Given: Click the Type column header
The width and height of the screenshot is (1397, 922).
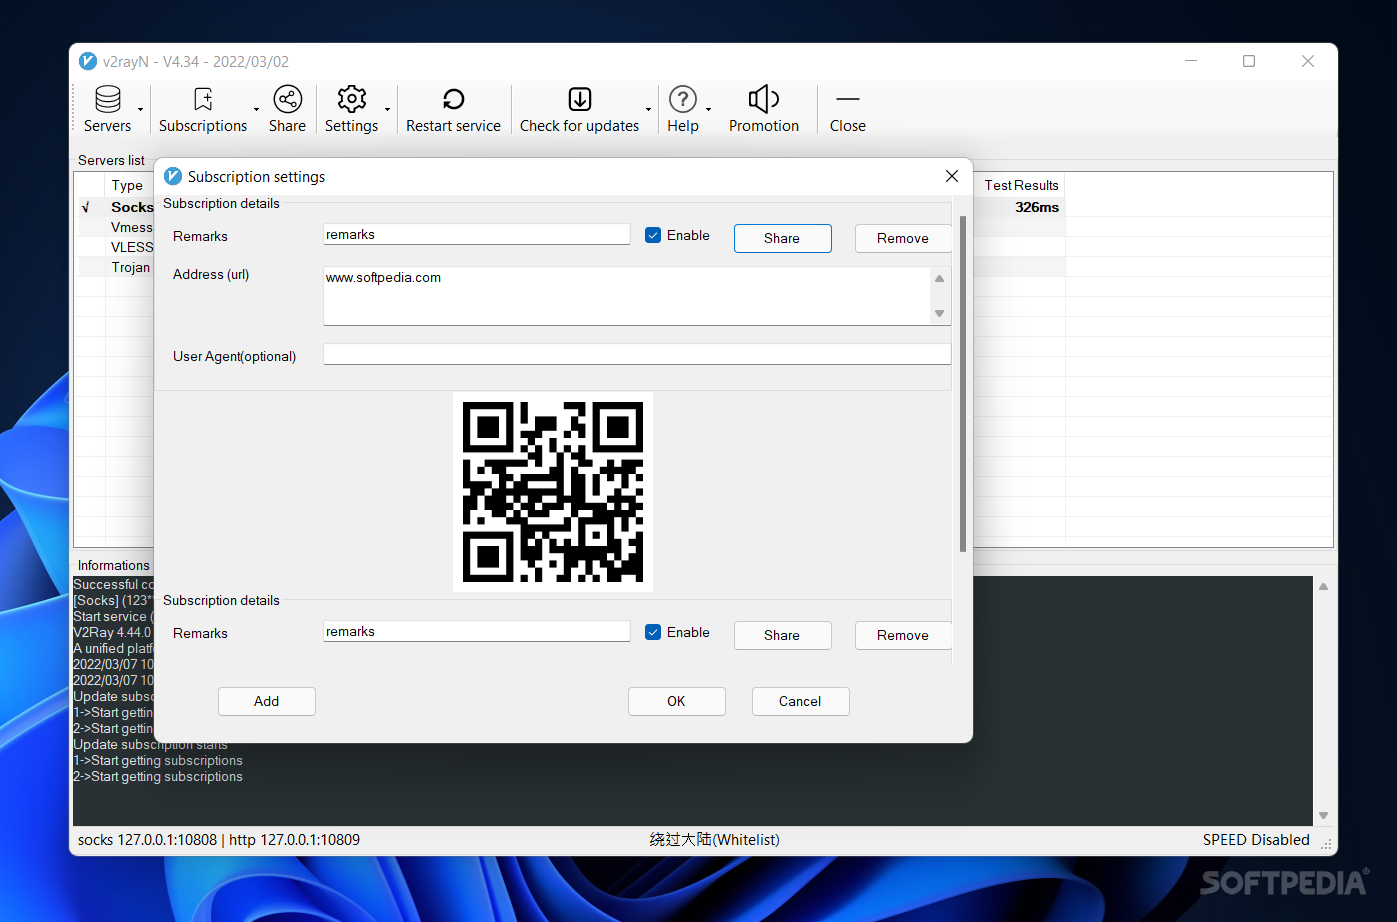Looking at the screenshot, I should coord(128,185).
